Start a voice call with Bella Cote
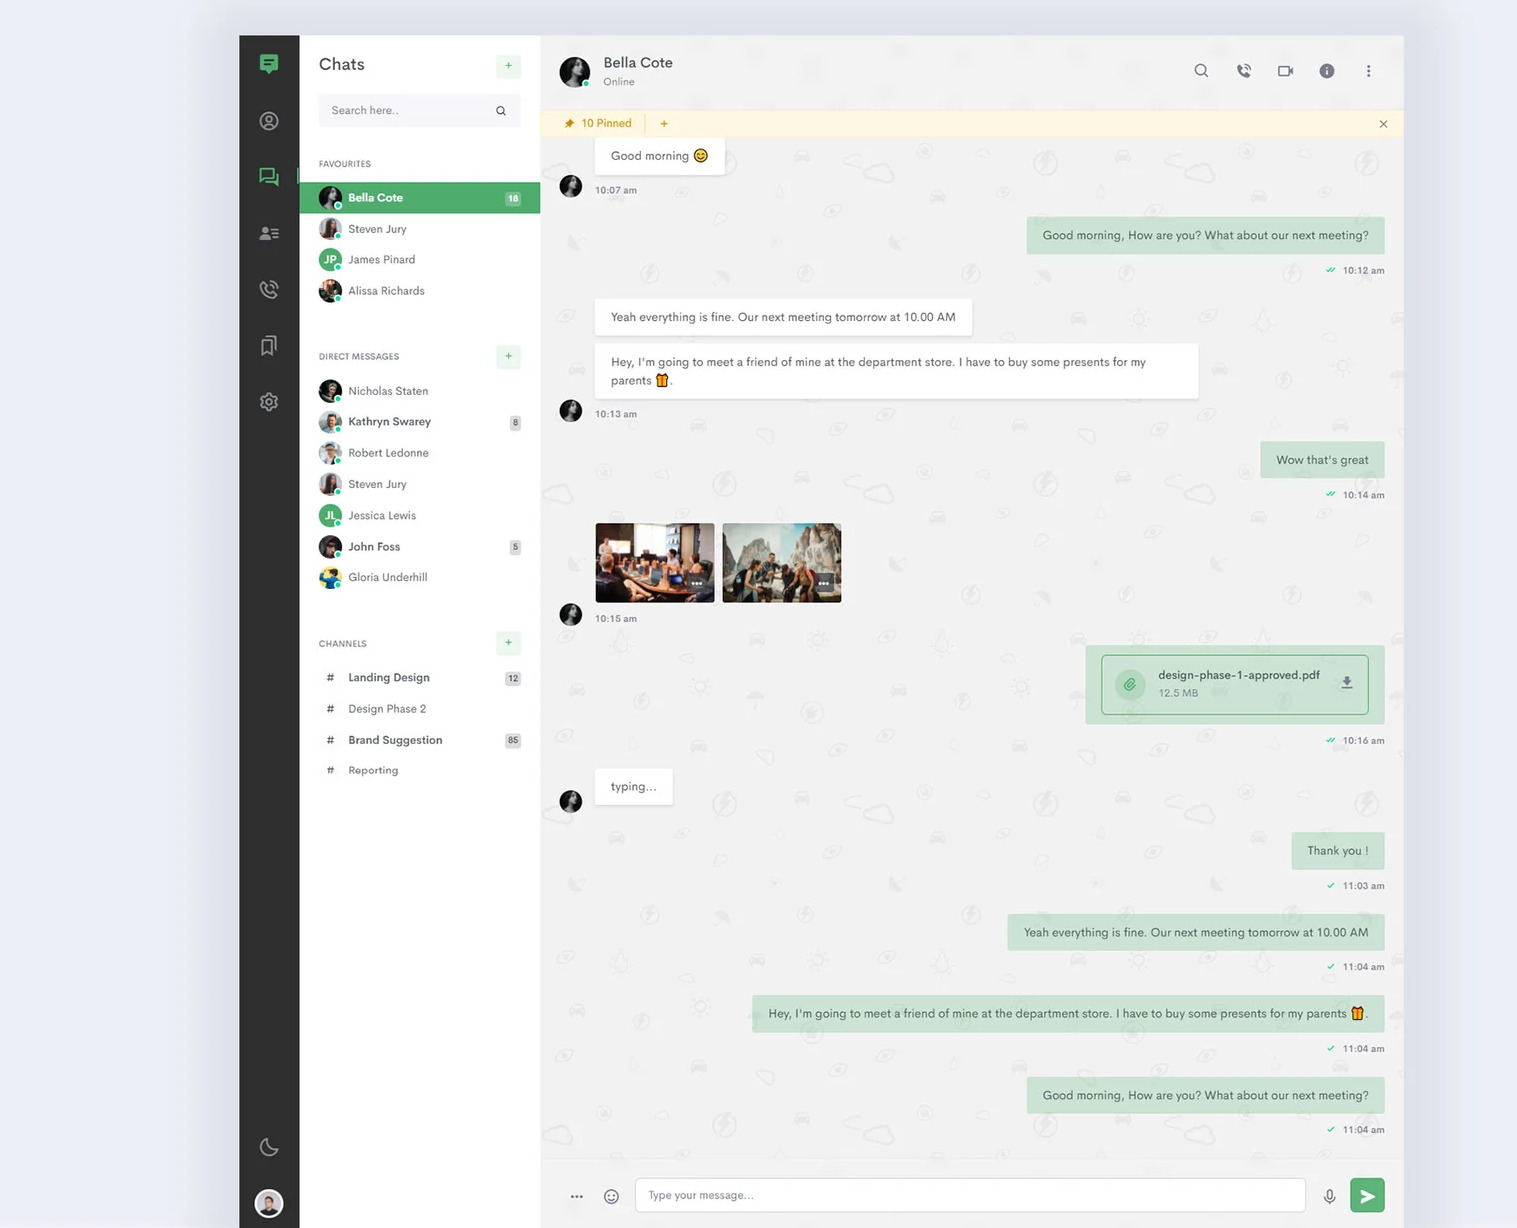This screenshot has height=1228, width=1517. pyautogui.click(x=1243, y=71)
